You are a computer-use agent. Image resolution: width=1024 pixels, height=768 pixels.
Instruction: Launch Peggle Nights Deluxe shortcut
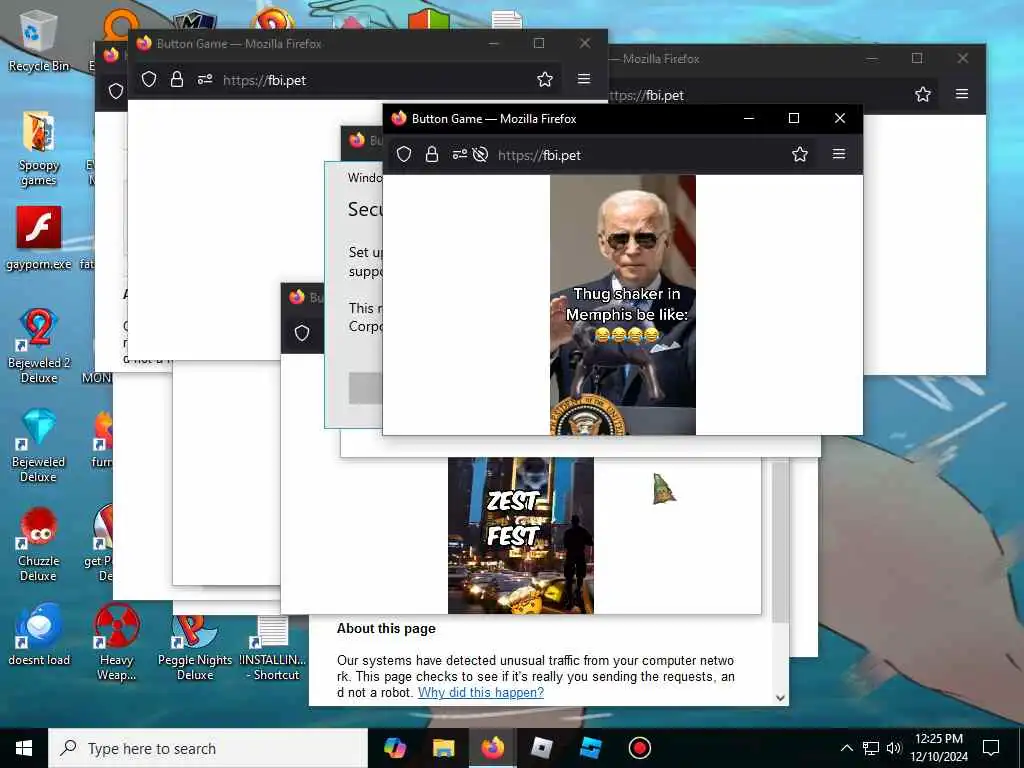(195, 648)
